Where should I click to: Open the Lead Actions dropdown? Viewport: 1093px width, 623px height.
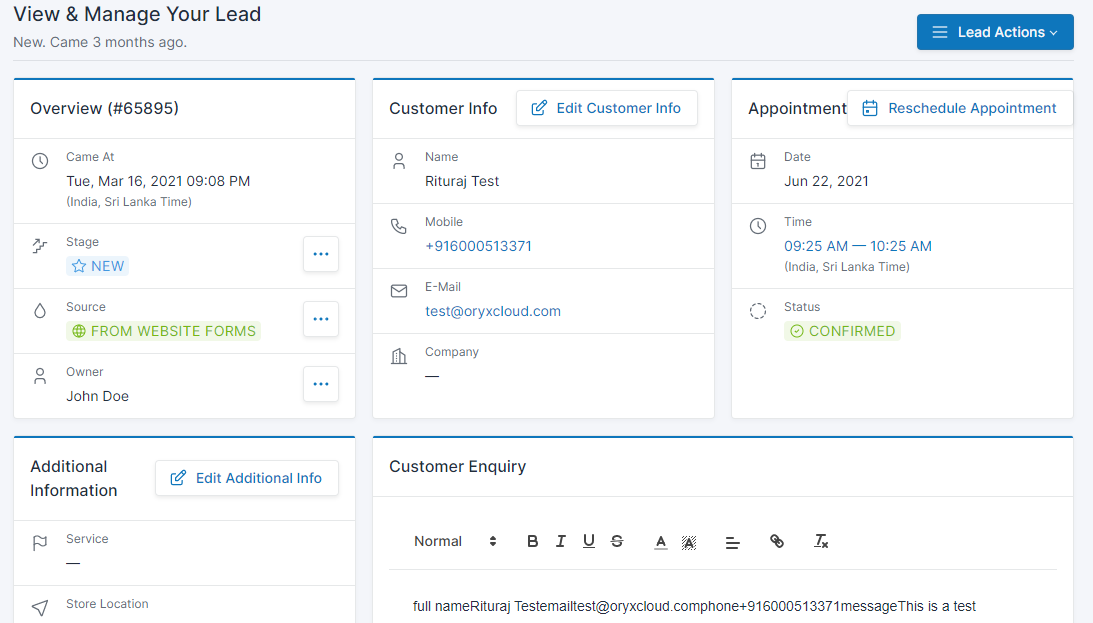coord(995,32)
